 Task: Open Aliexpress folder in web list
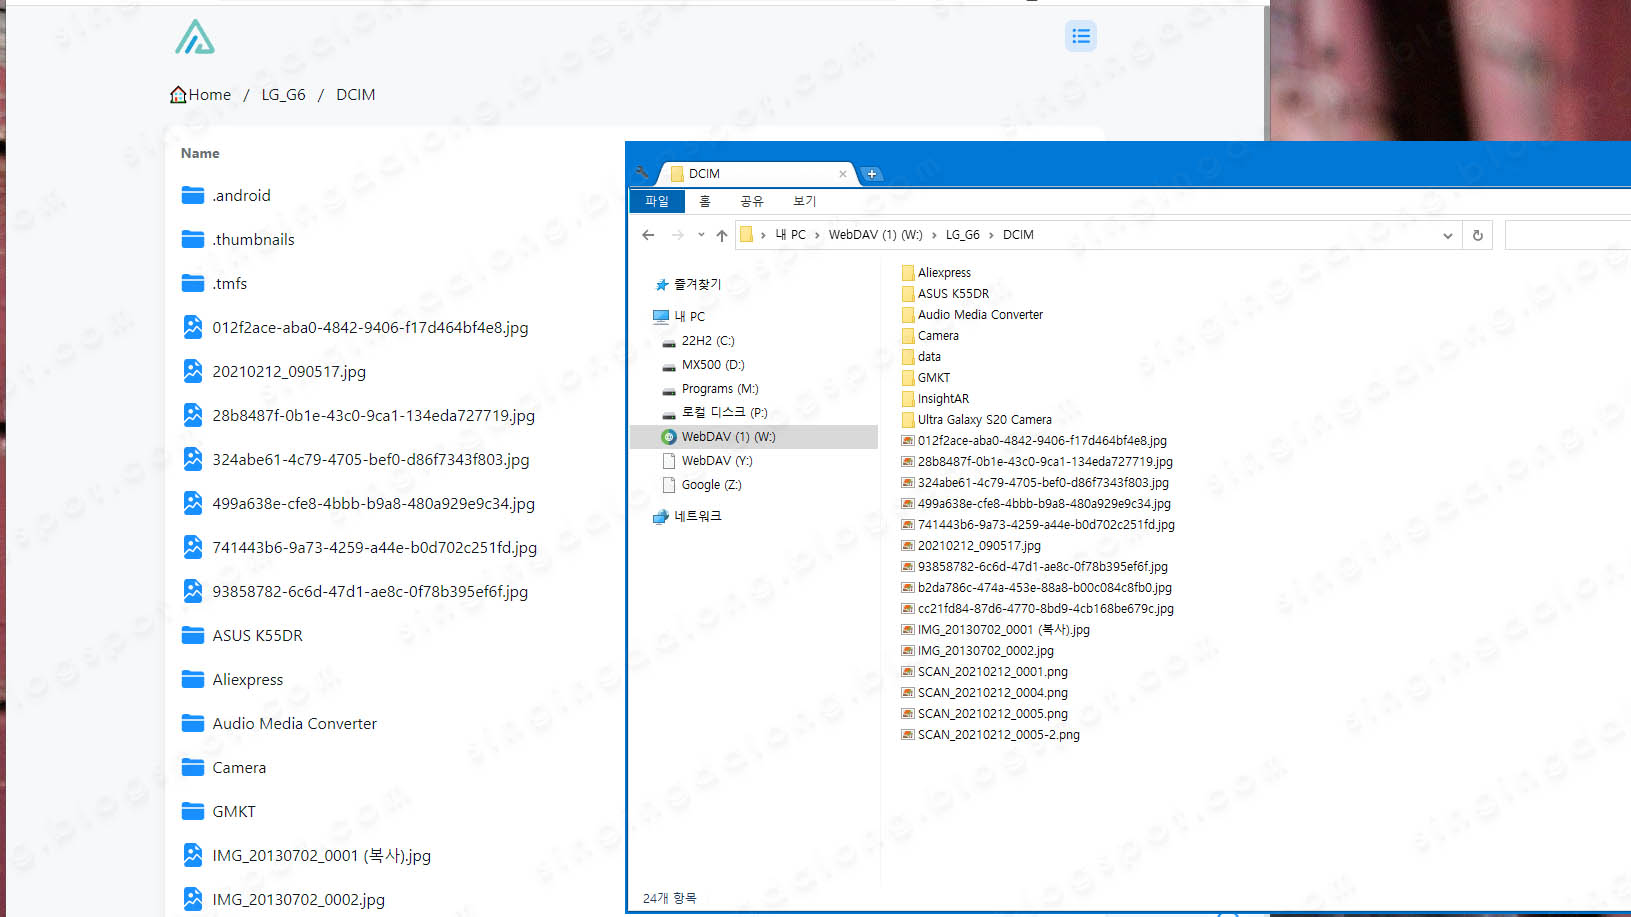coord(247,679)
